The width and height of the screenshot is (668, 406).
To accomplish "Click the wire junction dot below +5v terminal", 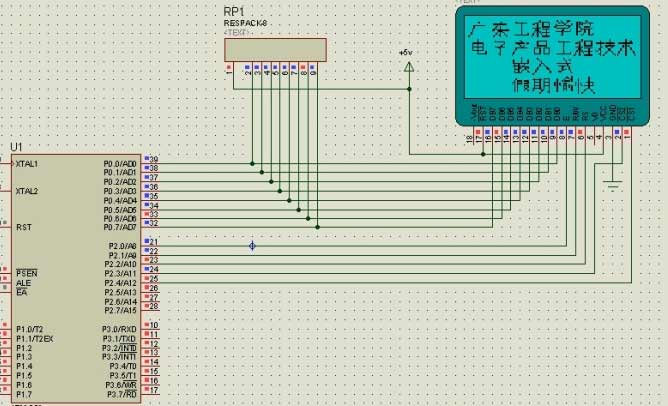I will (409, 89).
